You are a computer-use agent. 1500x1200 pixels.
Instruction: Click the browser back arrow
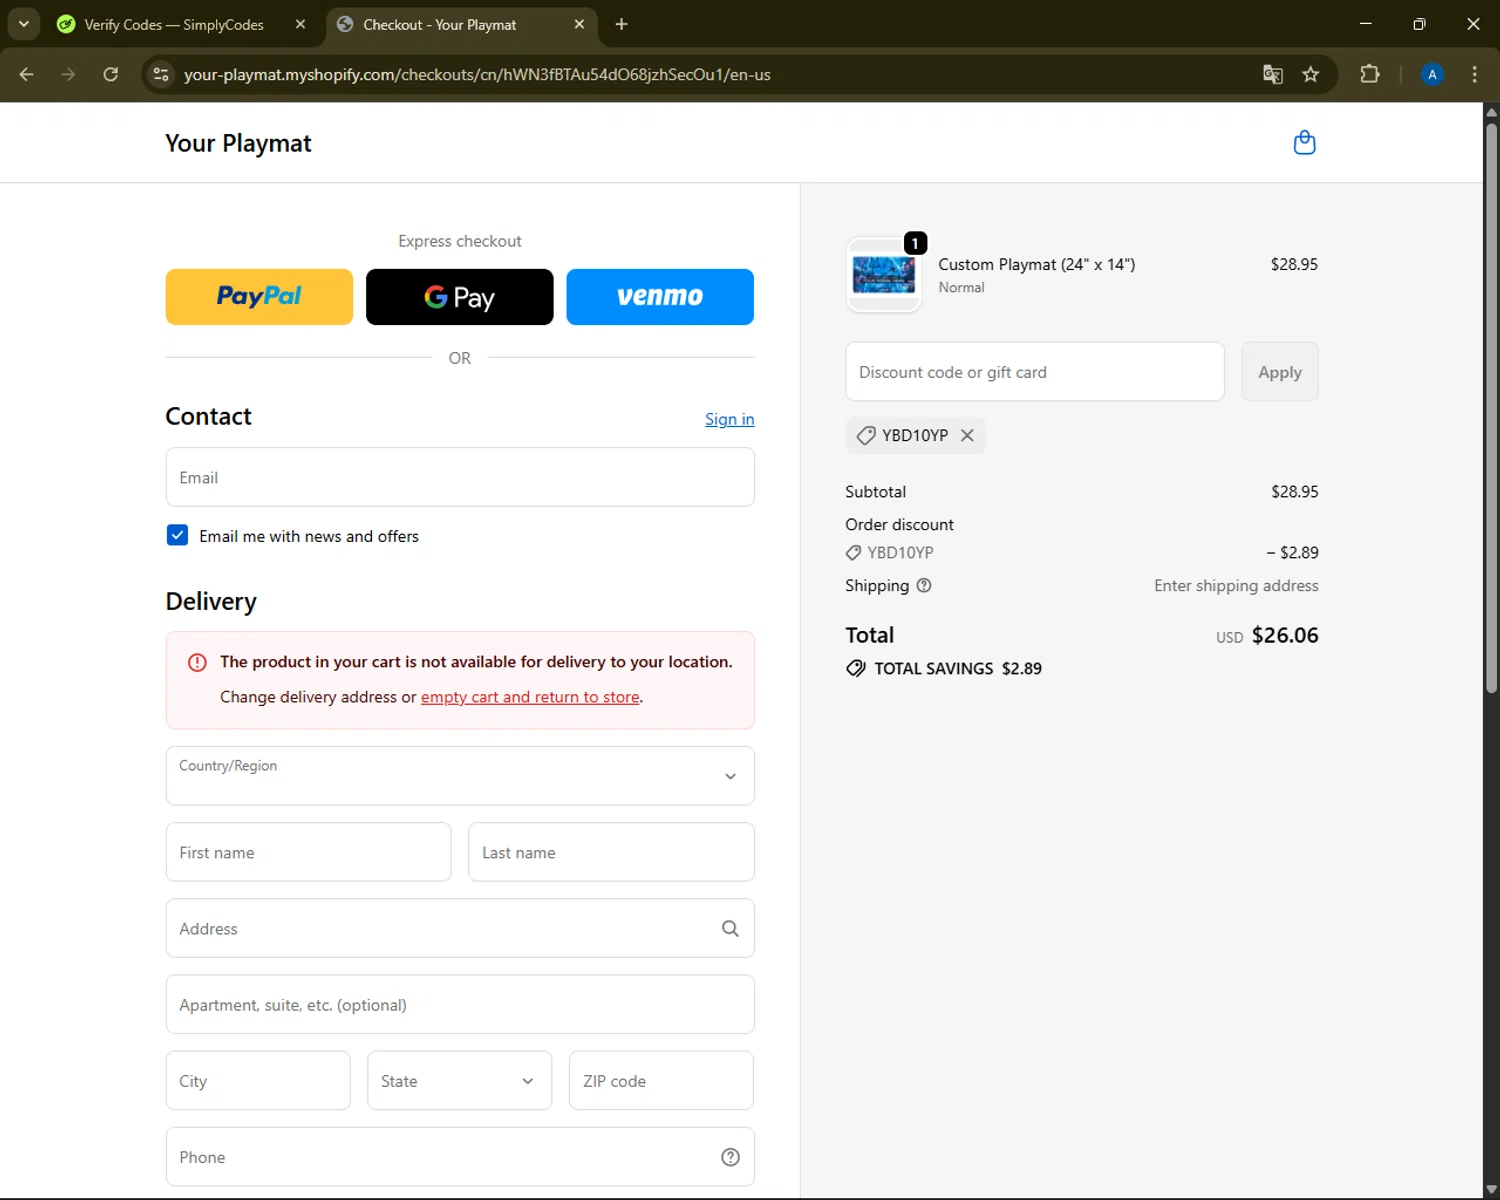(27, 74)
